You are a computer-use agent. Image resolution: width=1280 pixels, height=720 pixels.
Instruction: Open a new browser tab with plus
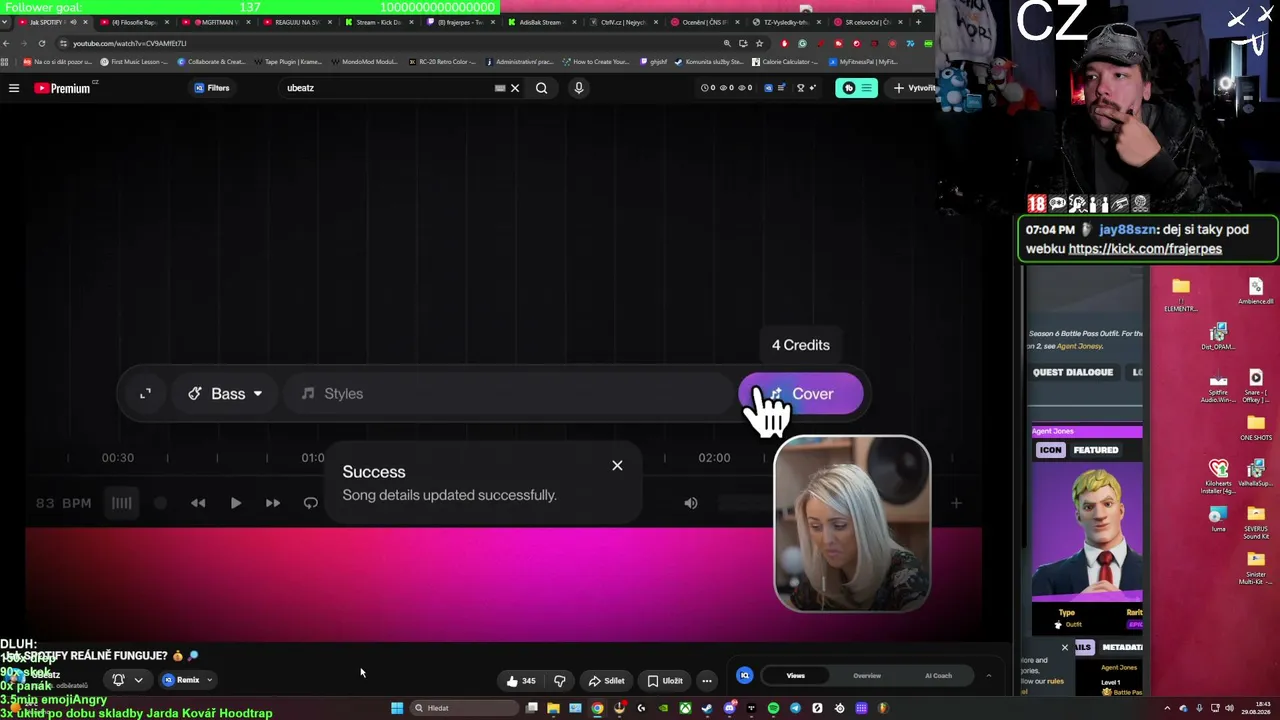[x=918, y=22]
